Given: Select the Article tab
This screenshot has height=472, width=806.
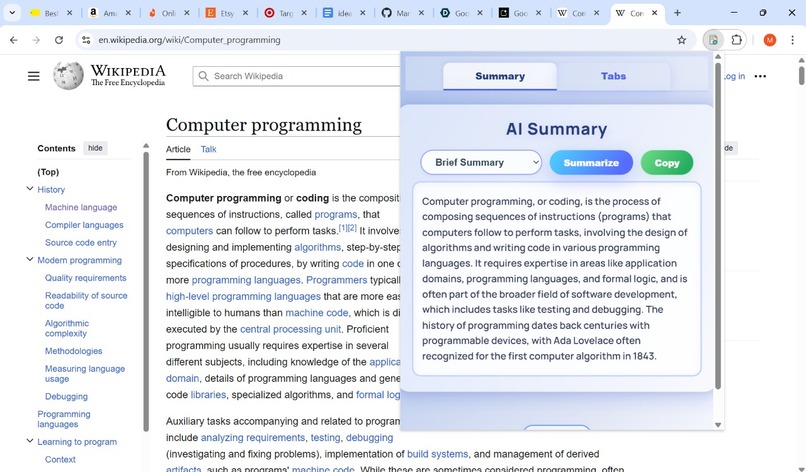Looking at the screenshot, I should tap(178, 149).
